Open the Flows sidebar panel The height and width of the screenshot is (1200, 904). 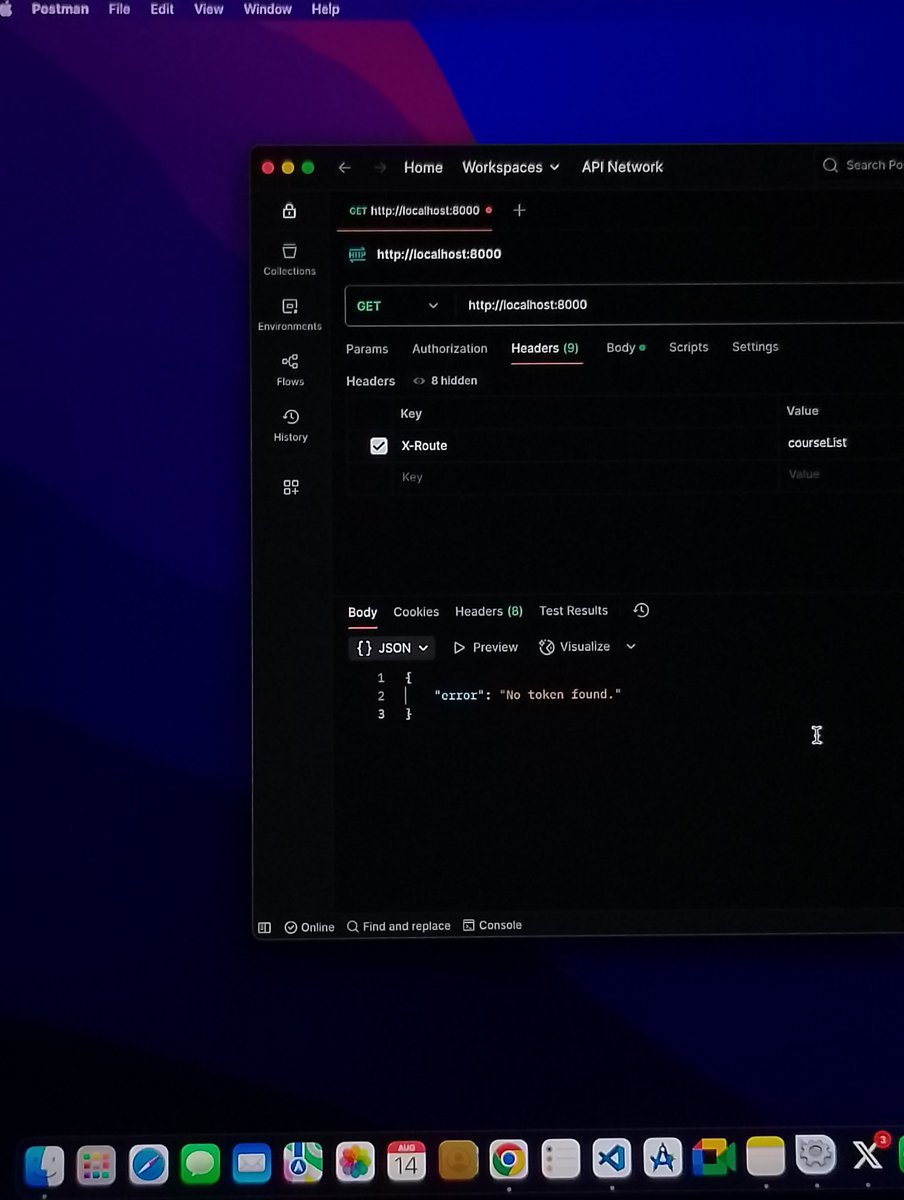290,369
